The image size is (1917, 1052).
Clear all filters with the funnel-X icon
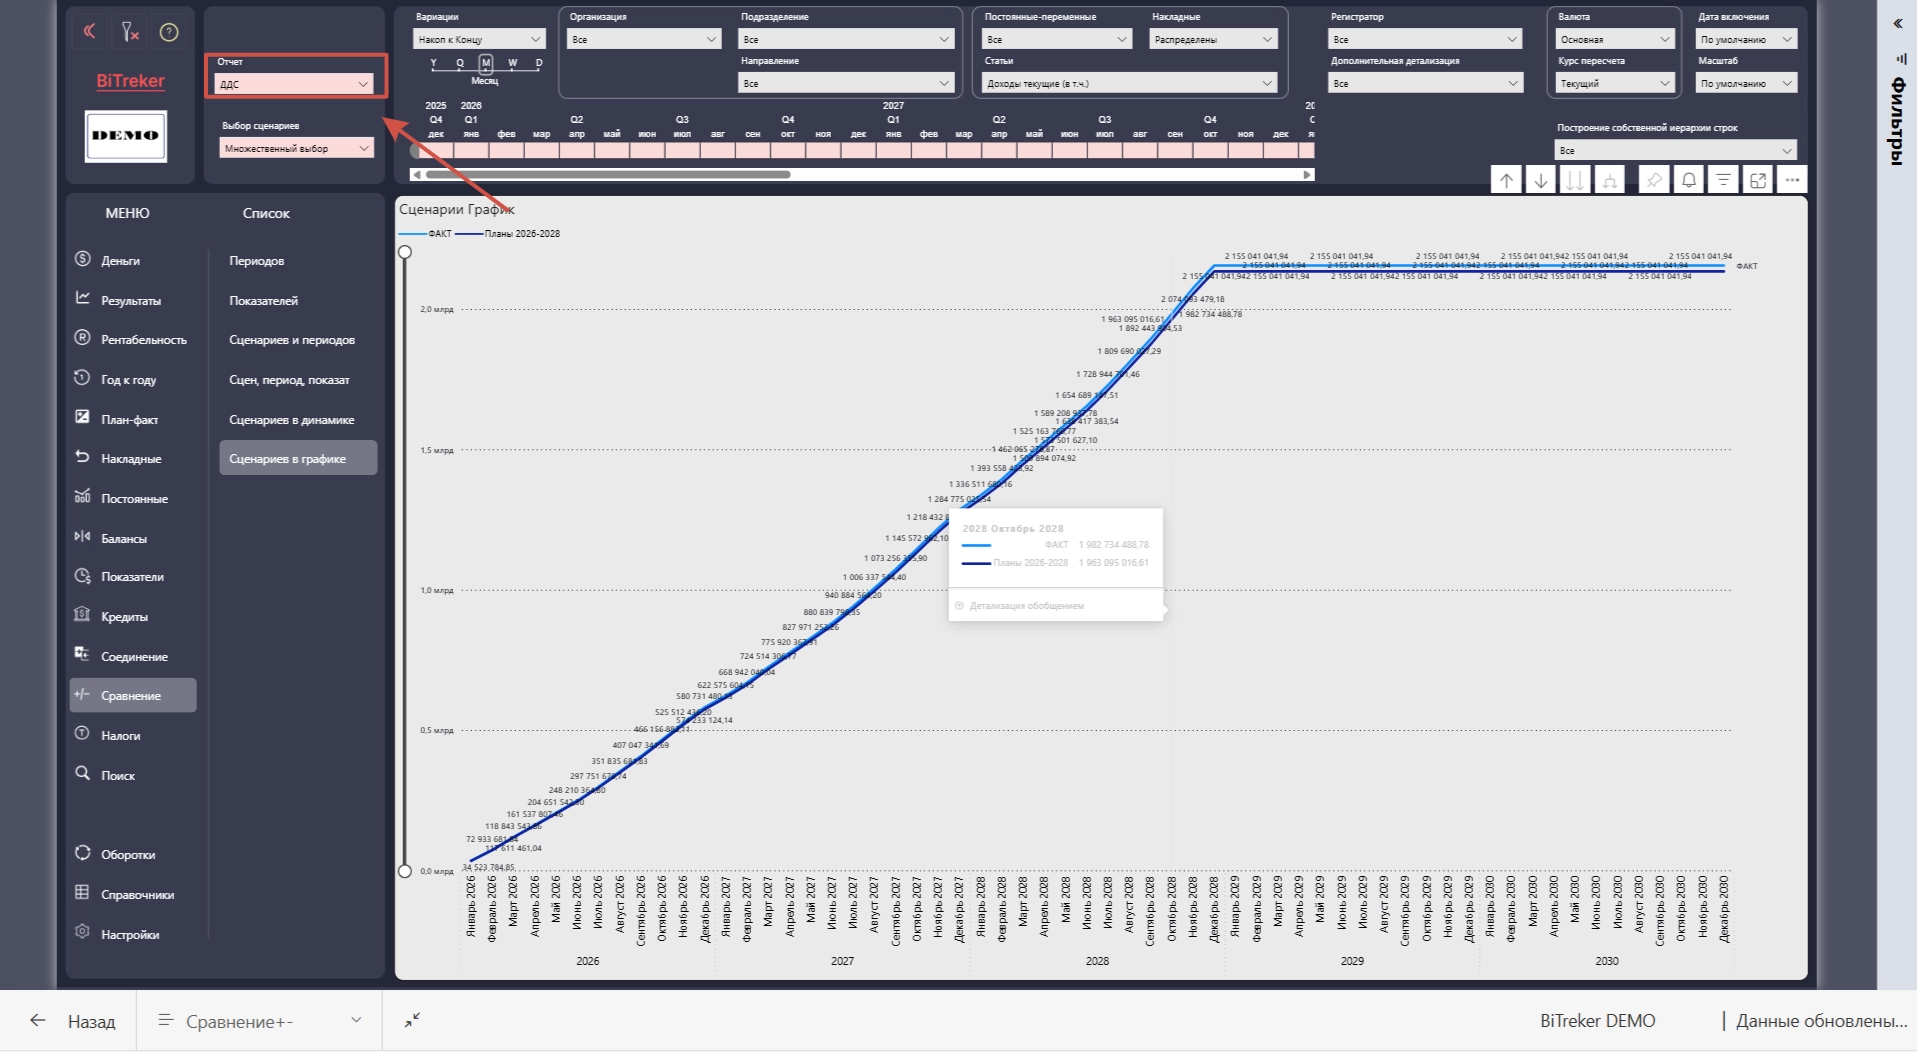coord(130,32)
